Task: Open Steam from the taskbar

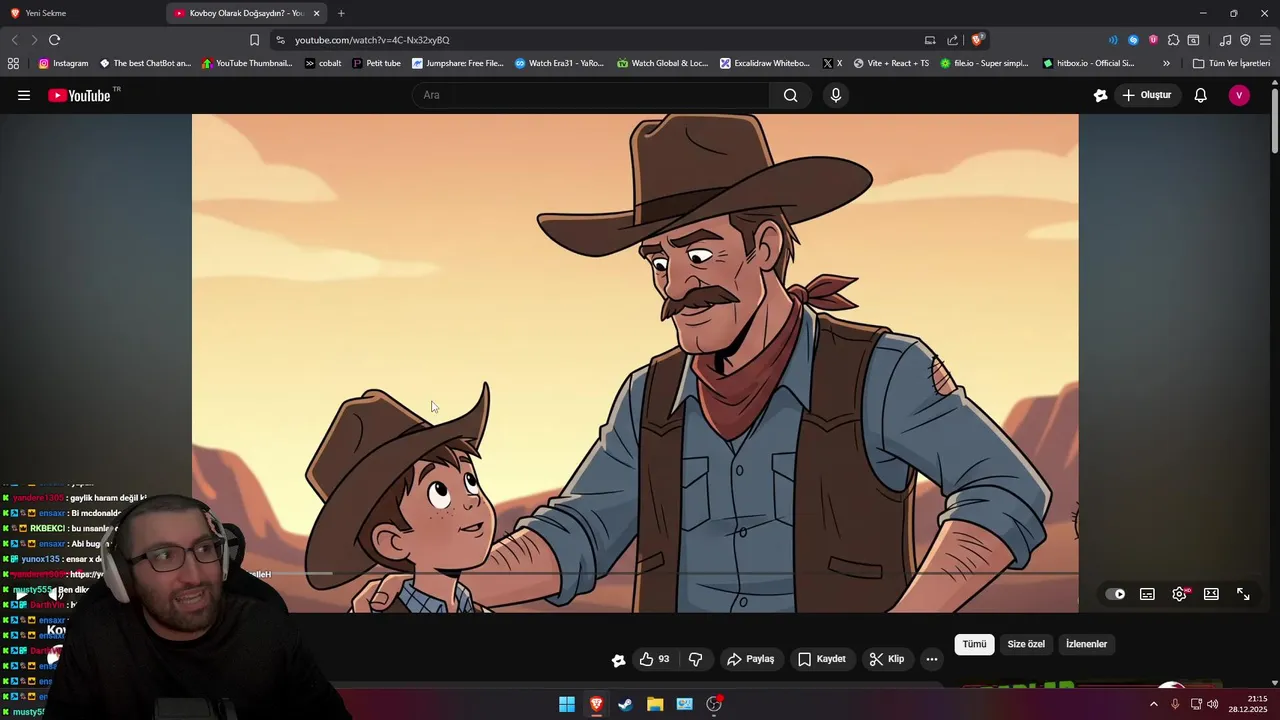Action: point(625,704)
